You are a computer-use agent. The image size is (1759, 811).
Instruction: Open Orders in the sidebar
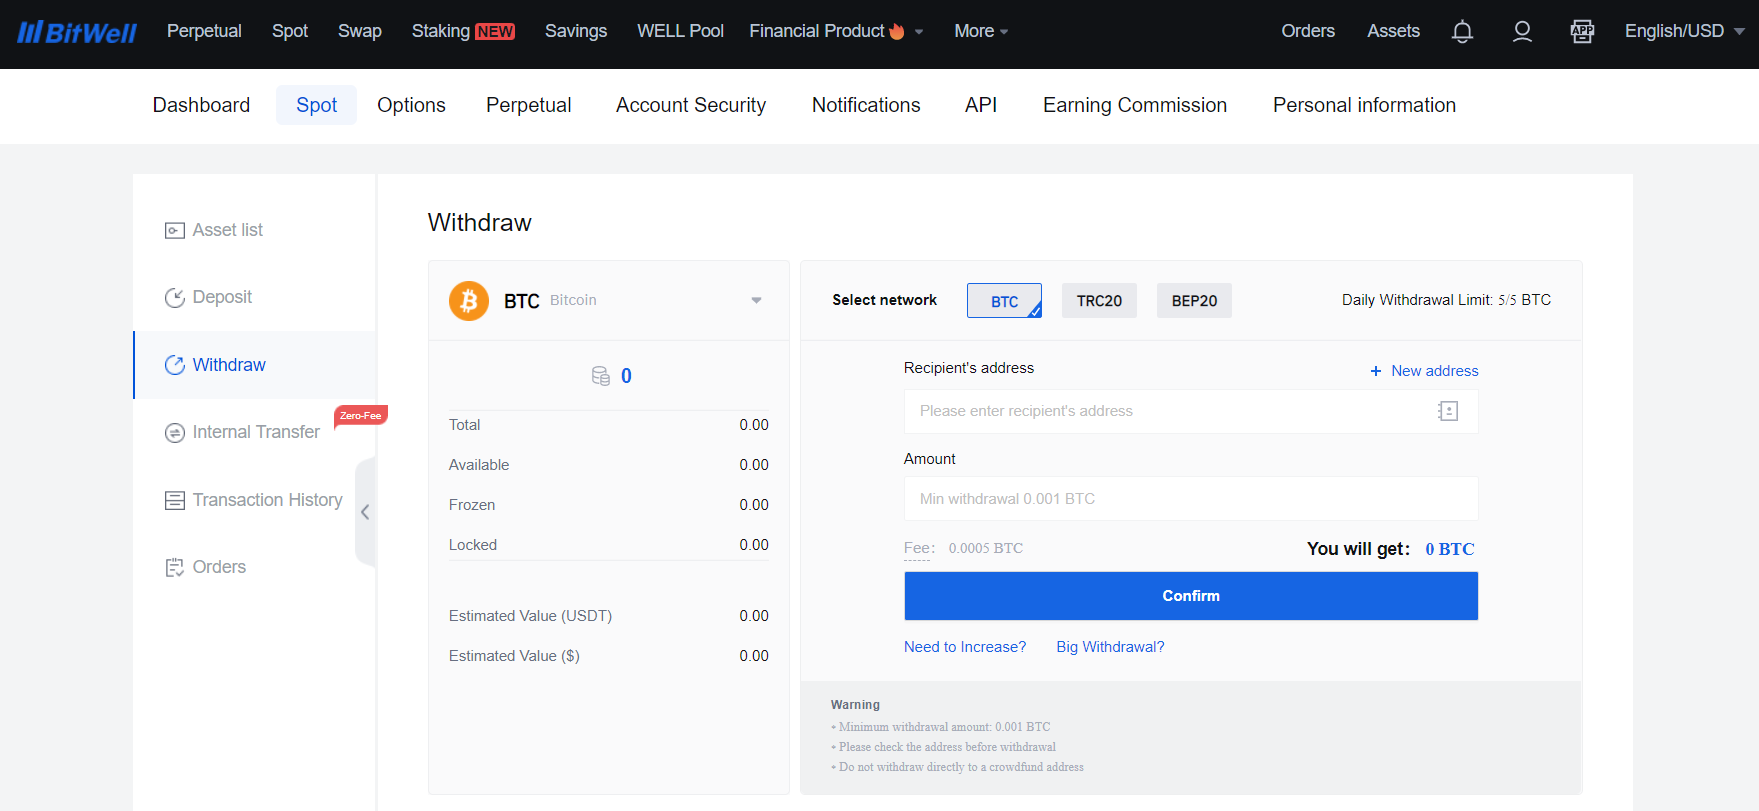tap(219, 567)
